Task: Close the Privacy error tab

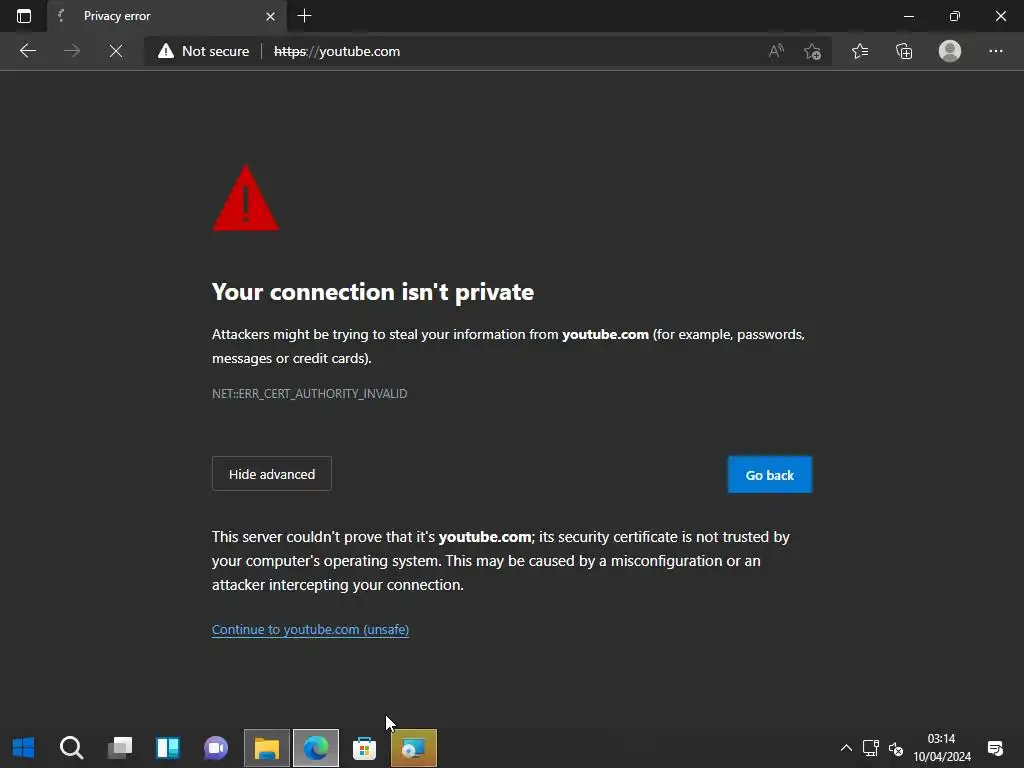Action: 270,16
